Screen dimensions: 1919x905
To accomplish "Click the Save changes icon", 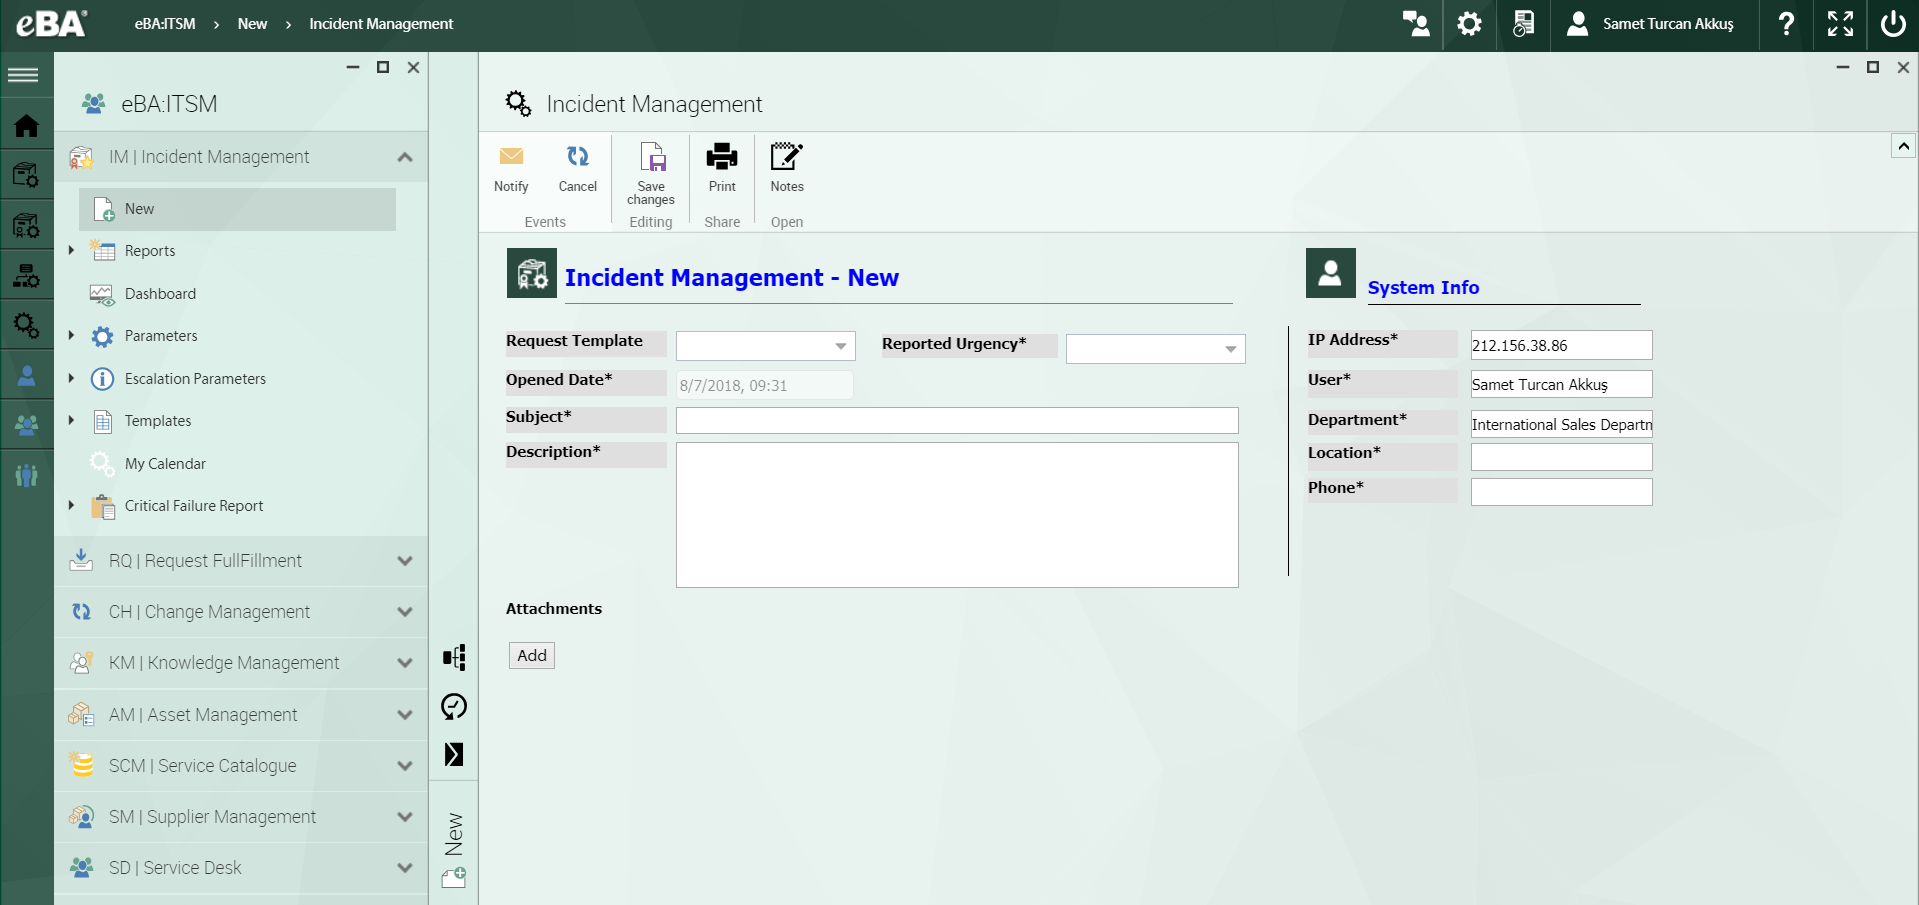I will [x=652, y=157].
